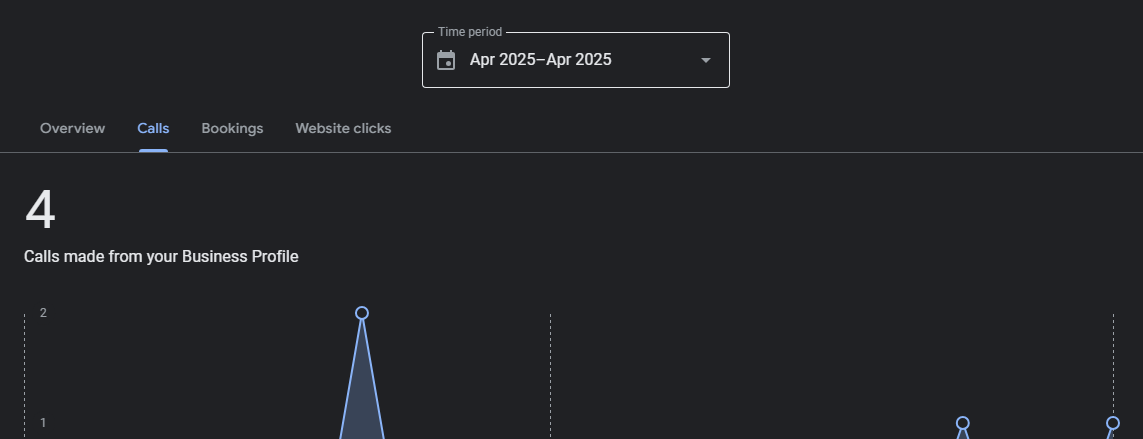Select the Calls tab
This screenshot has width=1143, height=439.
153,128
